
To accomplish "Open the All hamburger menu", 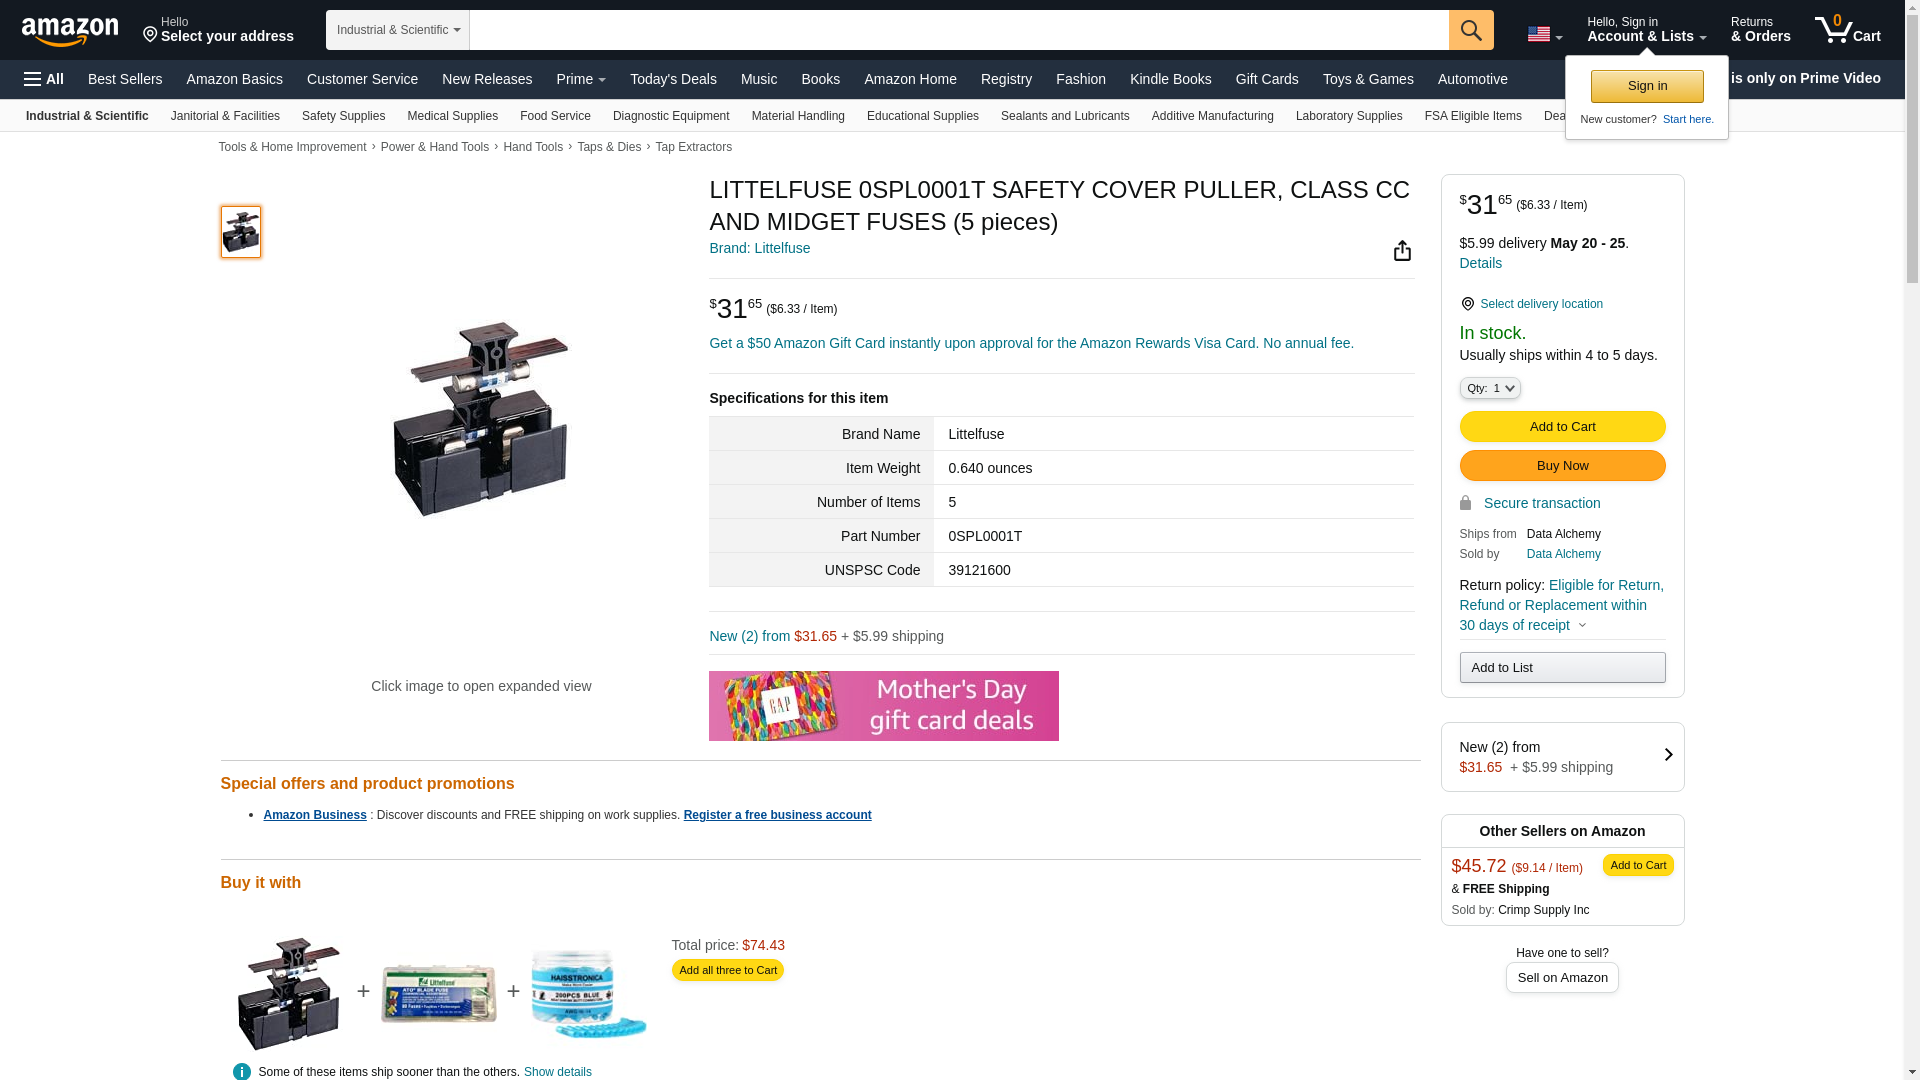I will 44,79.
